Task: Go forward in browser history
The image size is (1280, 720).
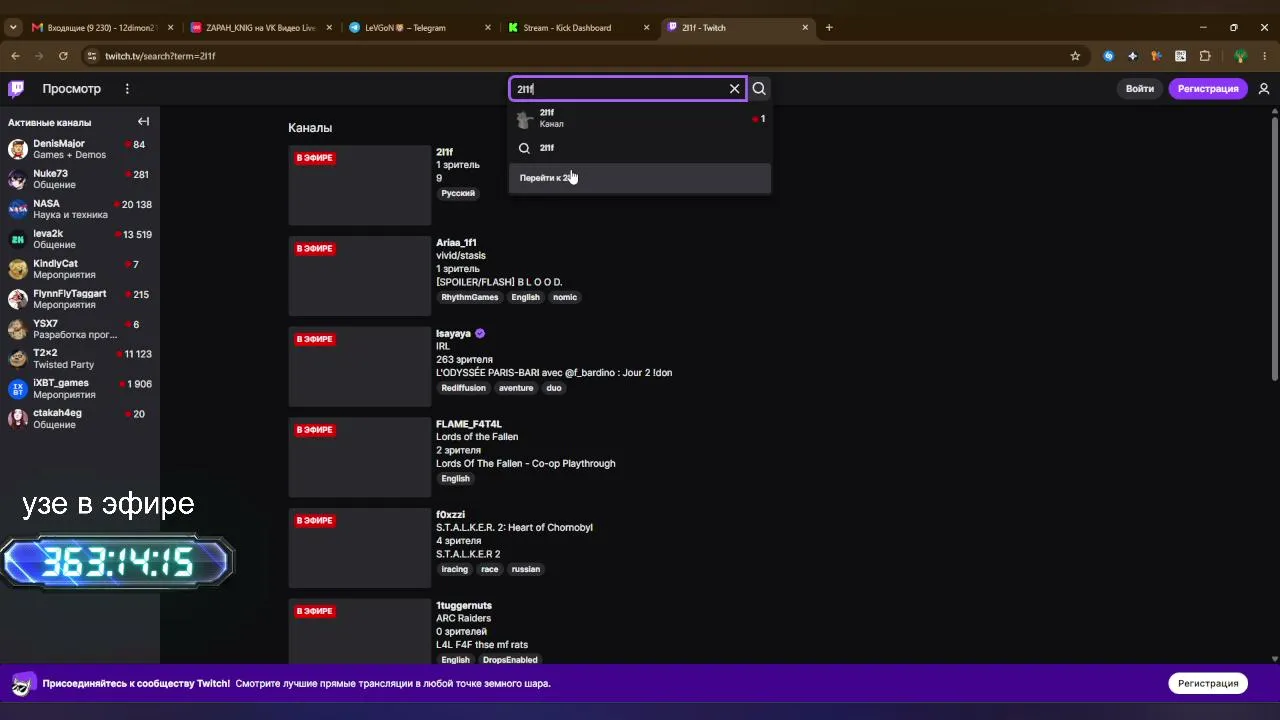Action: point(39,56)
